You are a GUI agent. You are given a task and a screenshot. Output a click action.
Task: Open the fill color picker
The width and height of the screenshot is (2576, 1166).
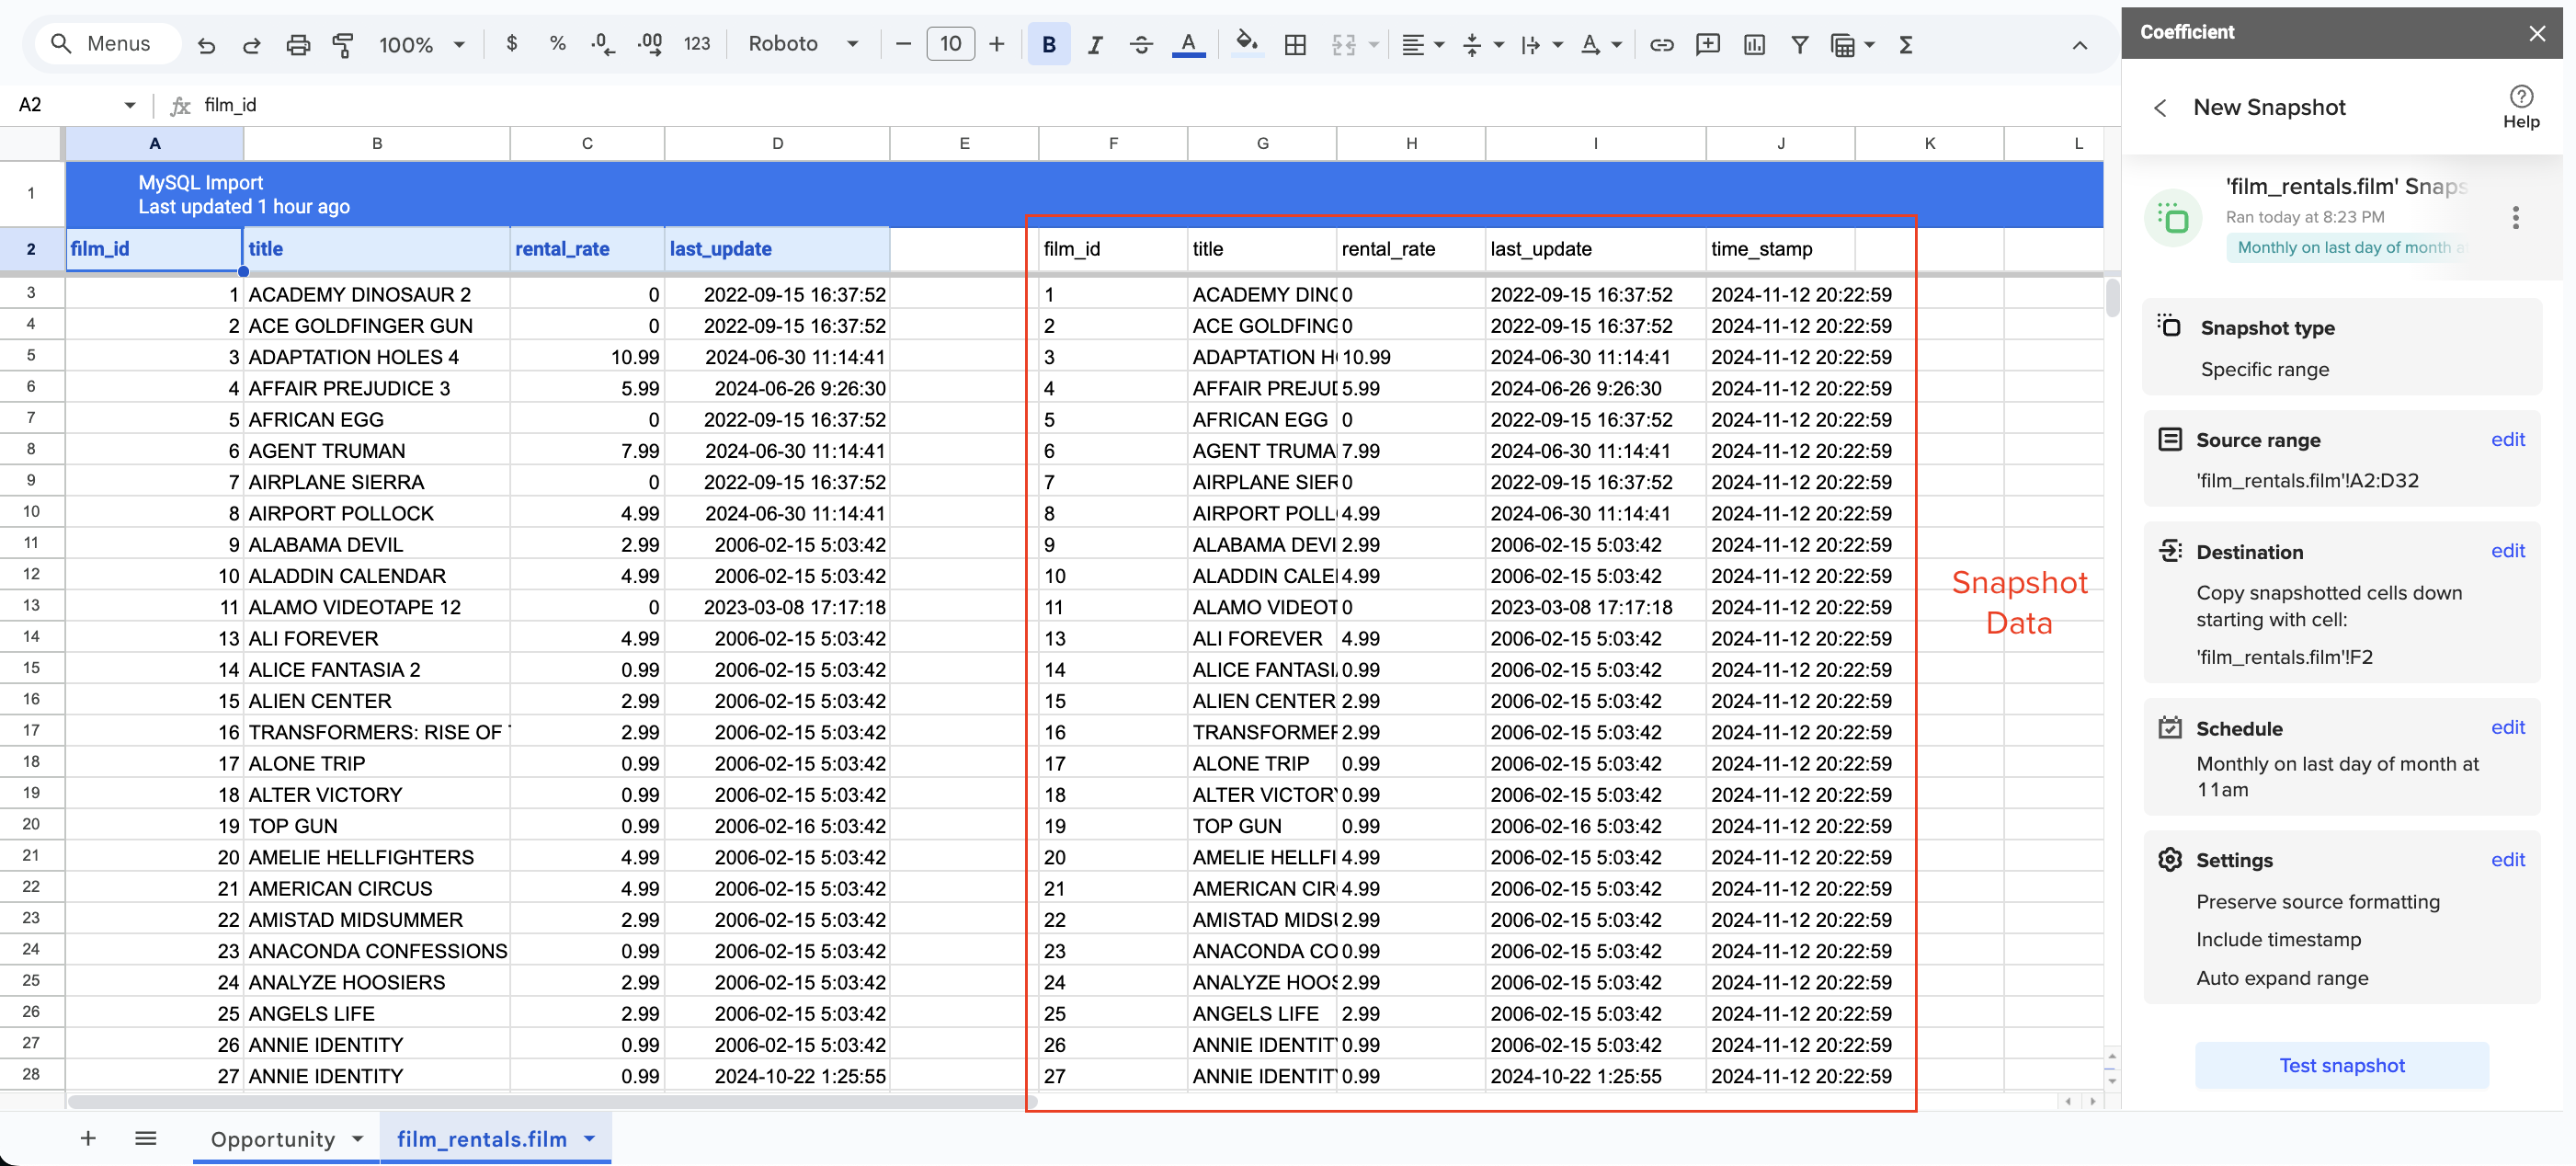tap(1245, 44)
